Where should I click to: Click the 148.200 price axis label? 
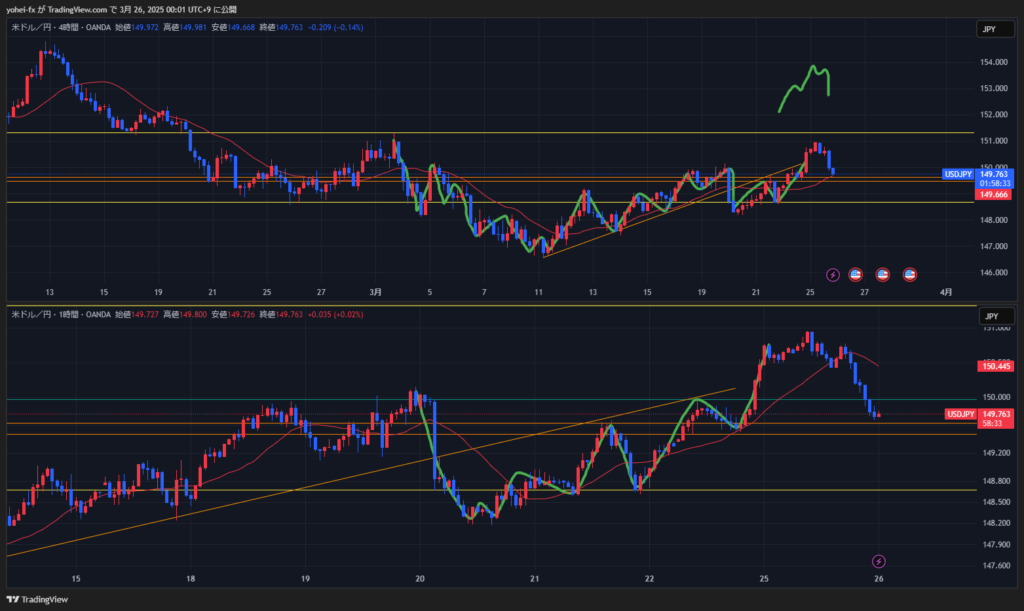coord(996,523)
